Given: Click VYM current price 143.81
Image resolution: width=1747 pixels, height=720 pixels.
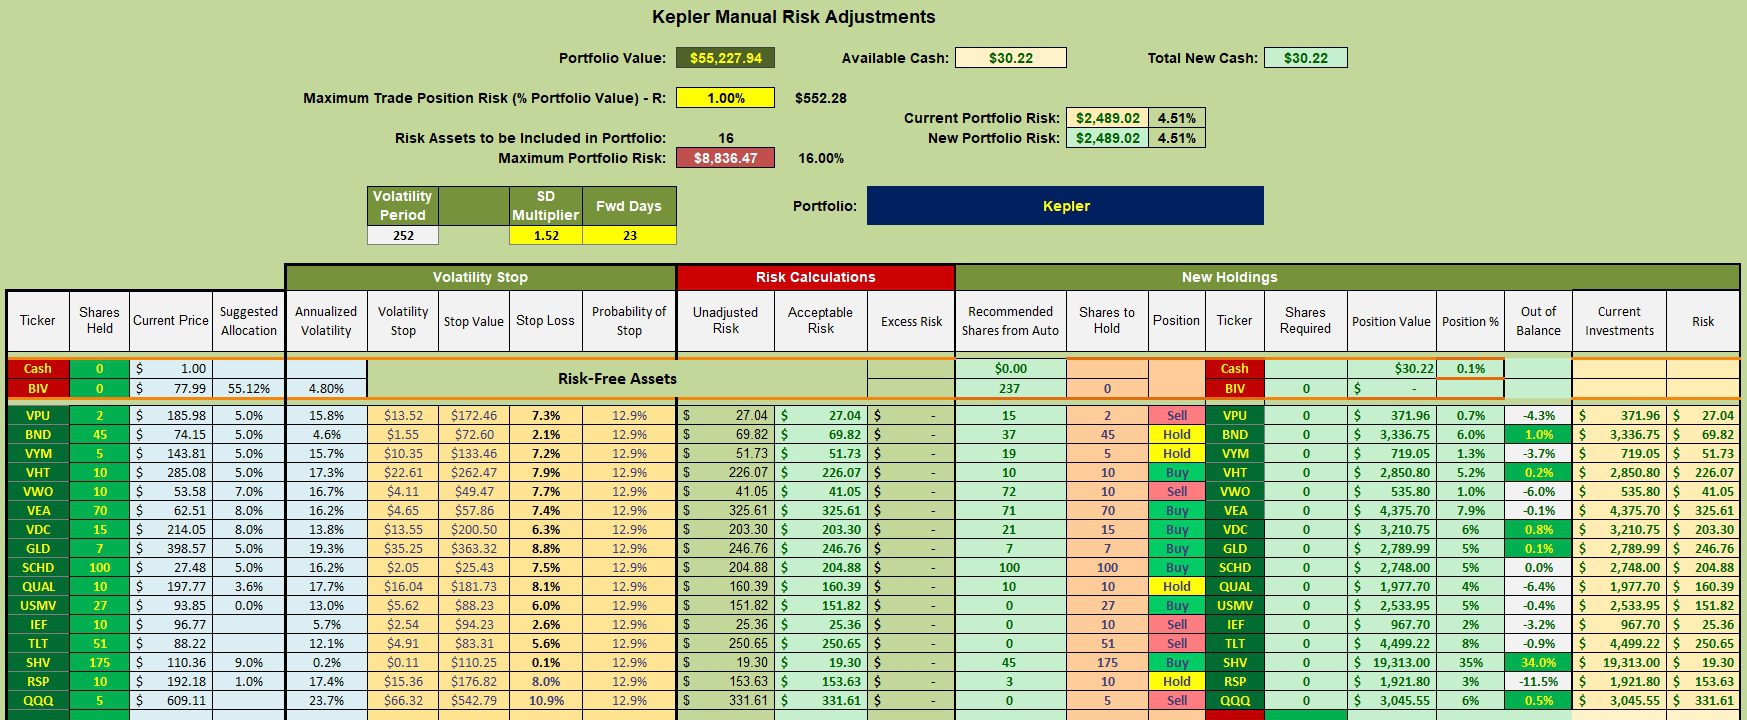Looking at the screenshot, I should (x=171, y=454).
